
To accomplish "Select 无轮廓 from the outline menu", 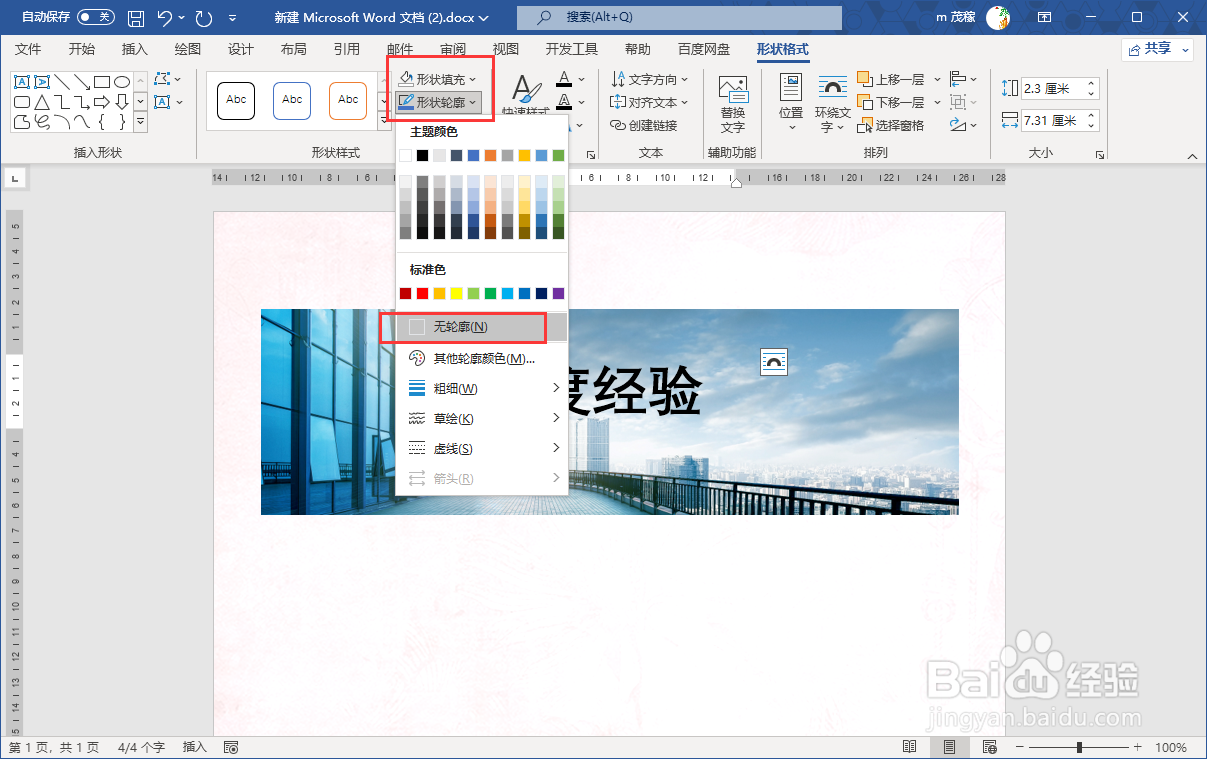I will 460,327.
